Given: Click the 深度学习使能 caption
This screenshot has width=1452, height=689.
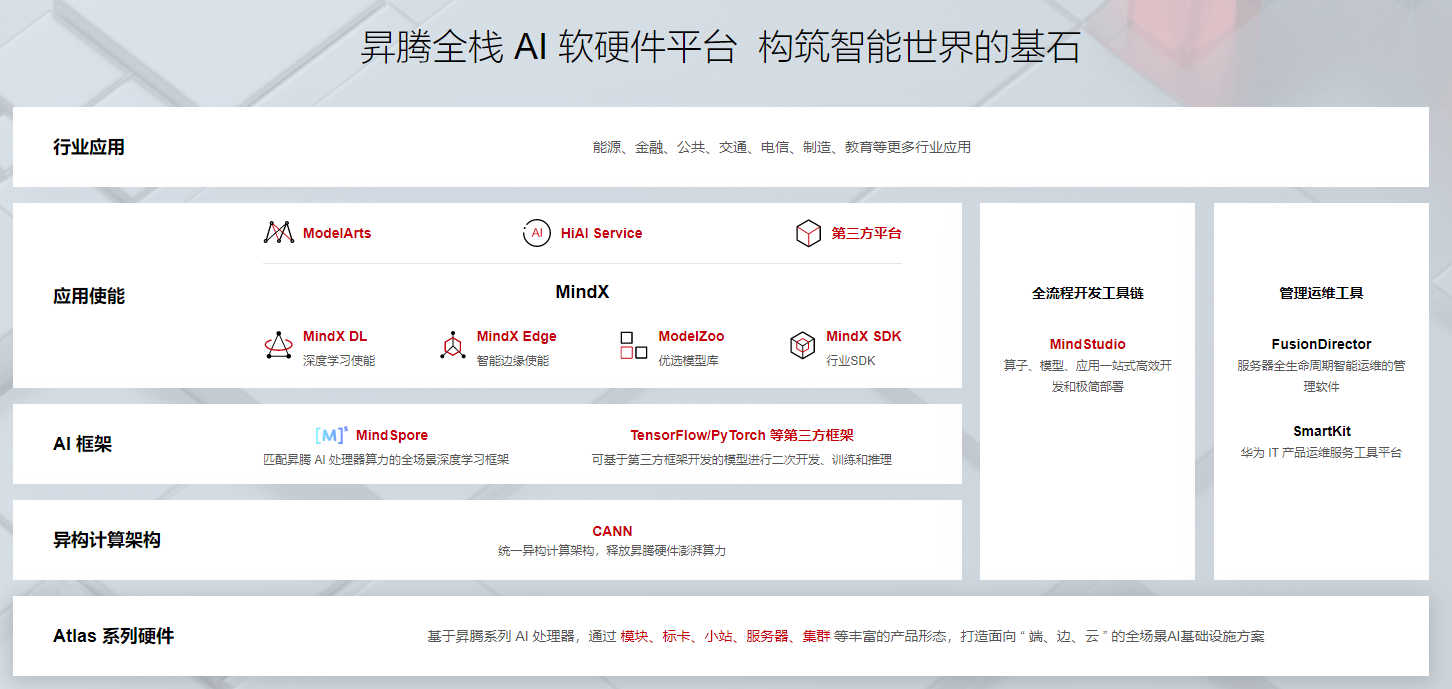Looking at the screenshot, I should coord(339,360).
